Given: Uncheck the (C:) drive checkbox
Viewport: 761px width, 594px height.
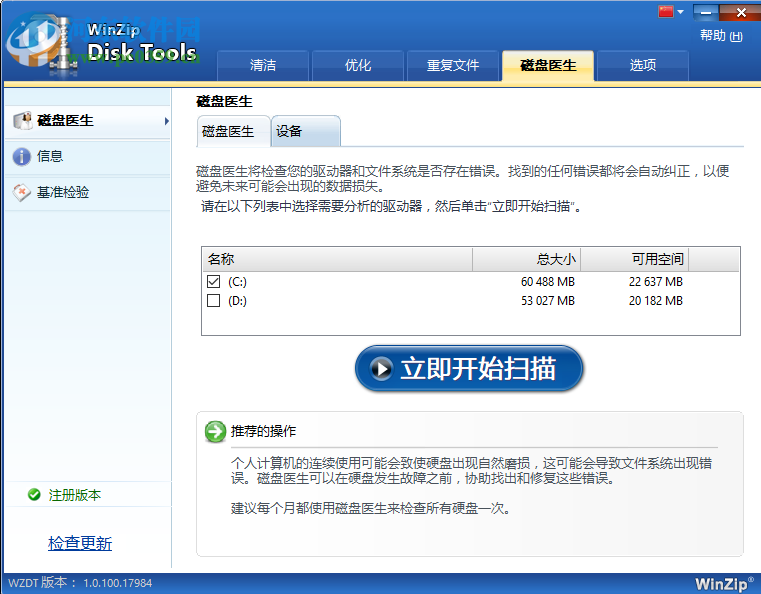Looking at the screenshot, I should tap(214, 281).
